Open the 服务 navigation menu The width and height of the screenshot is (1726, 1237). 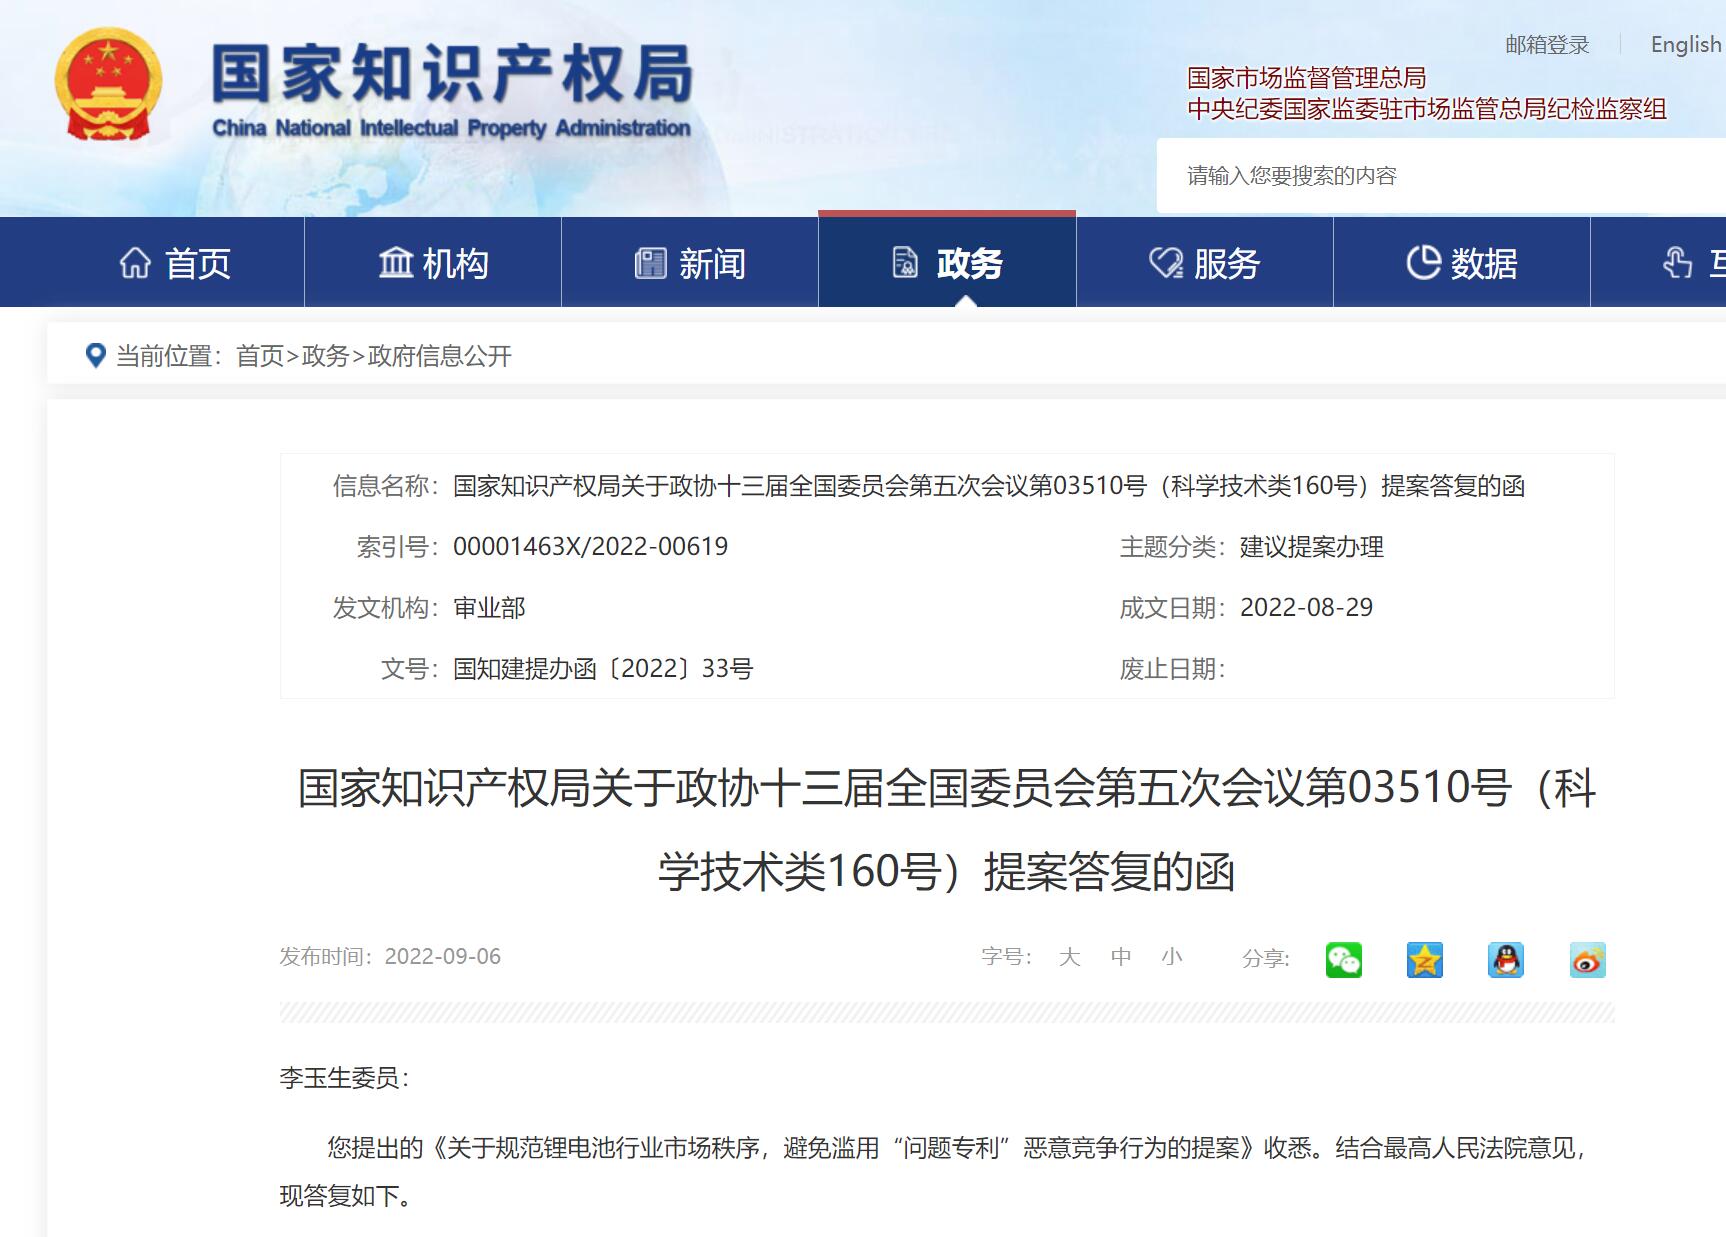1204,263
